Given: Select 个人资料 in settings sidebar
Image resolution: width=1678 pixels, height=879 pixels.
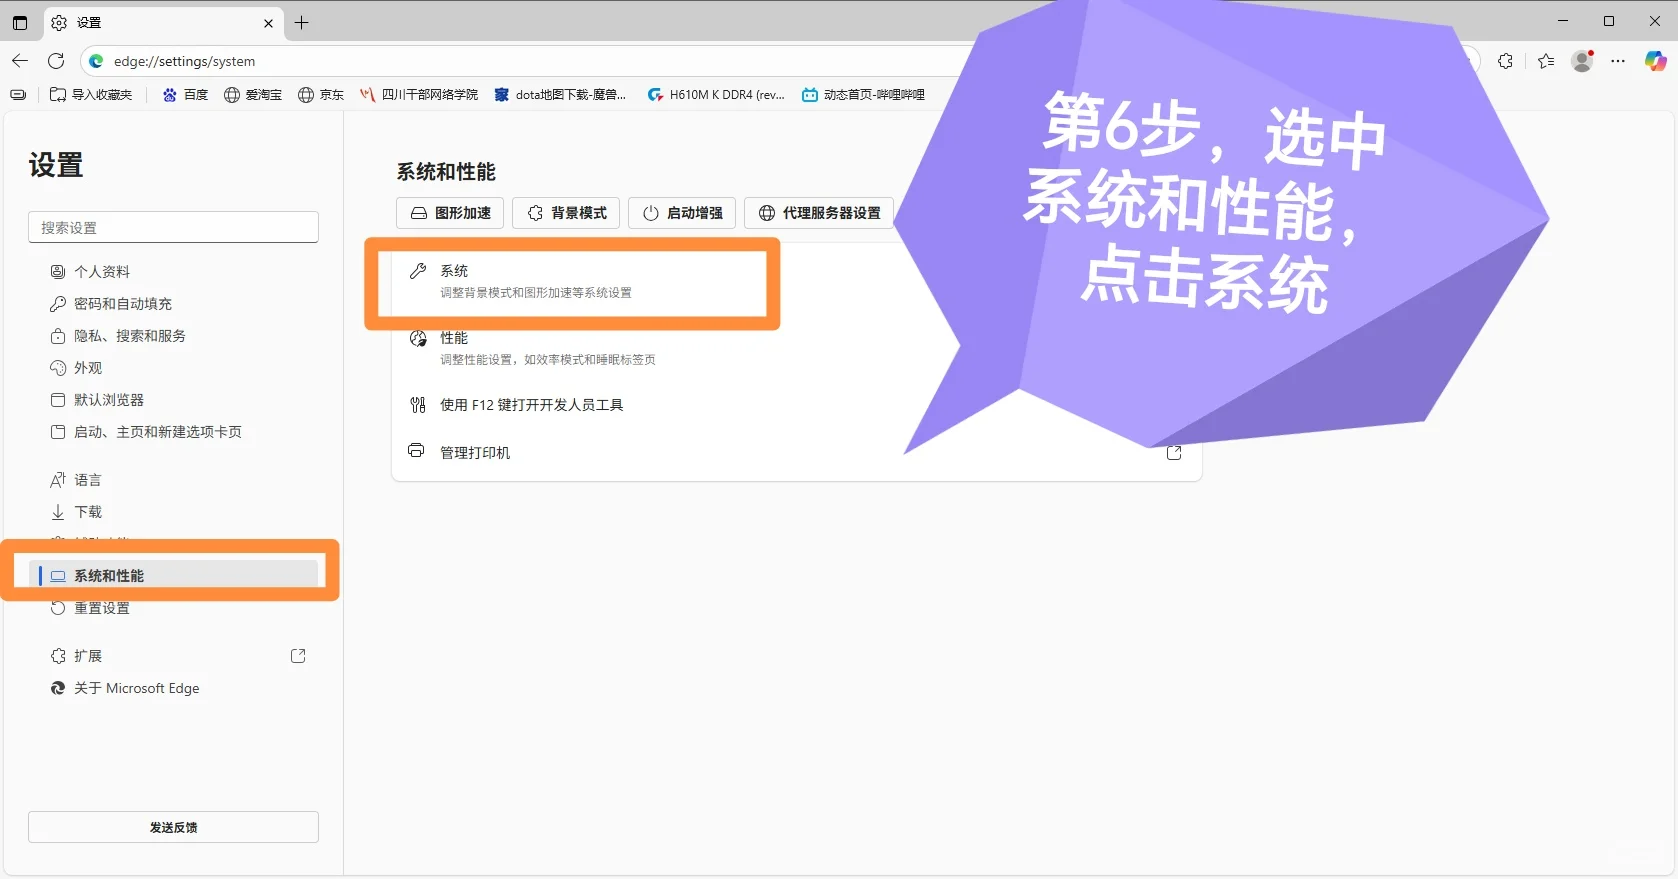Looking at the screenshot, I should [x=173, y=272].
